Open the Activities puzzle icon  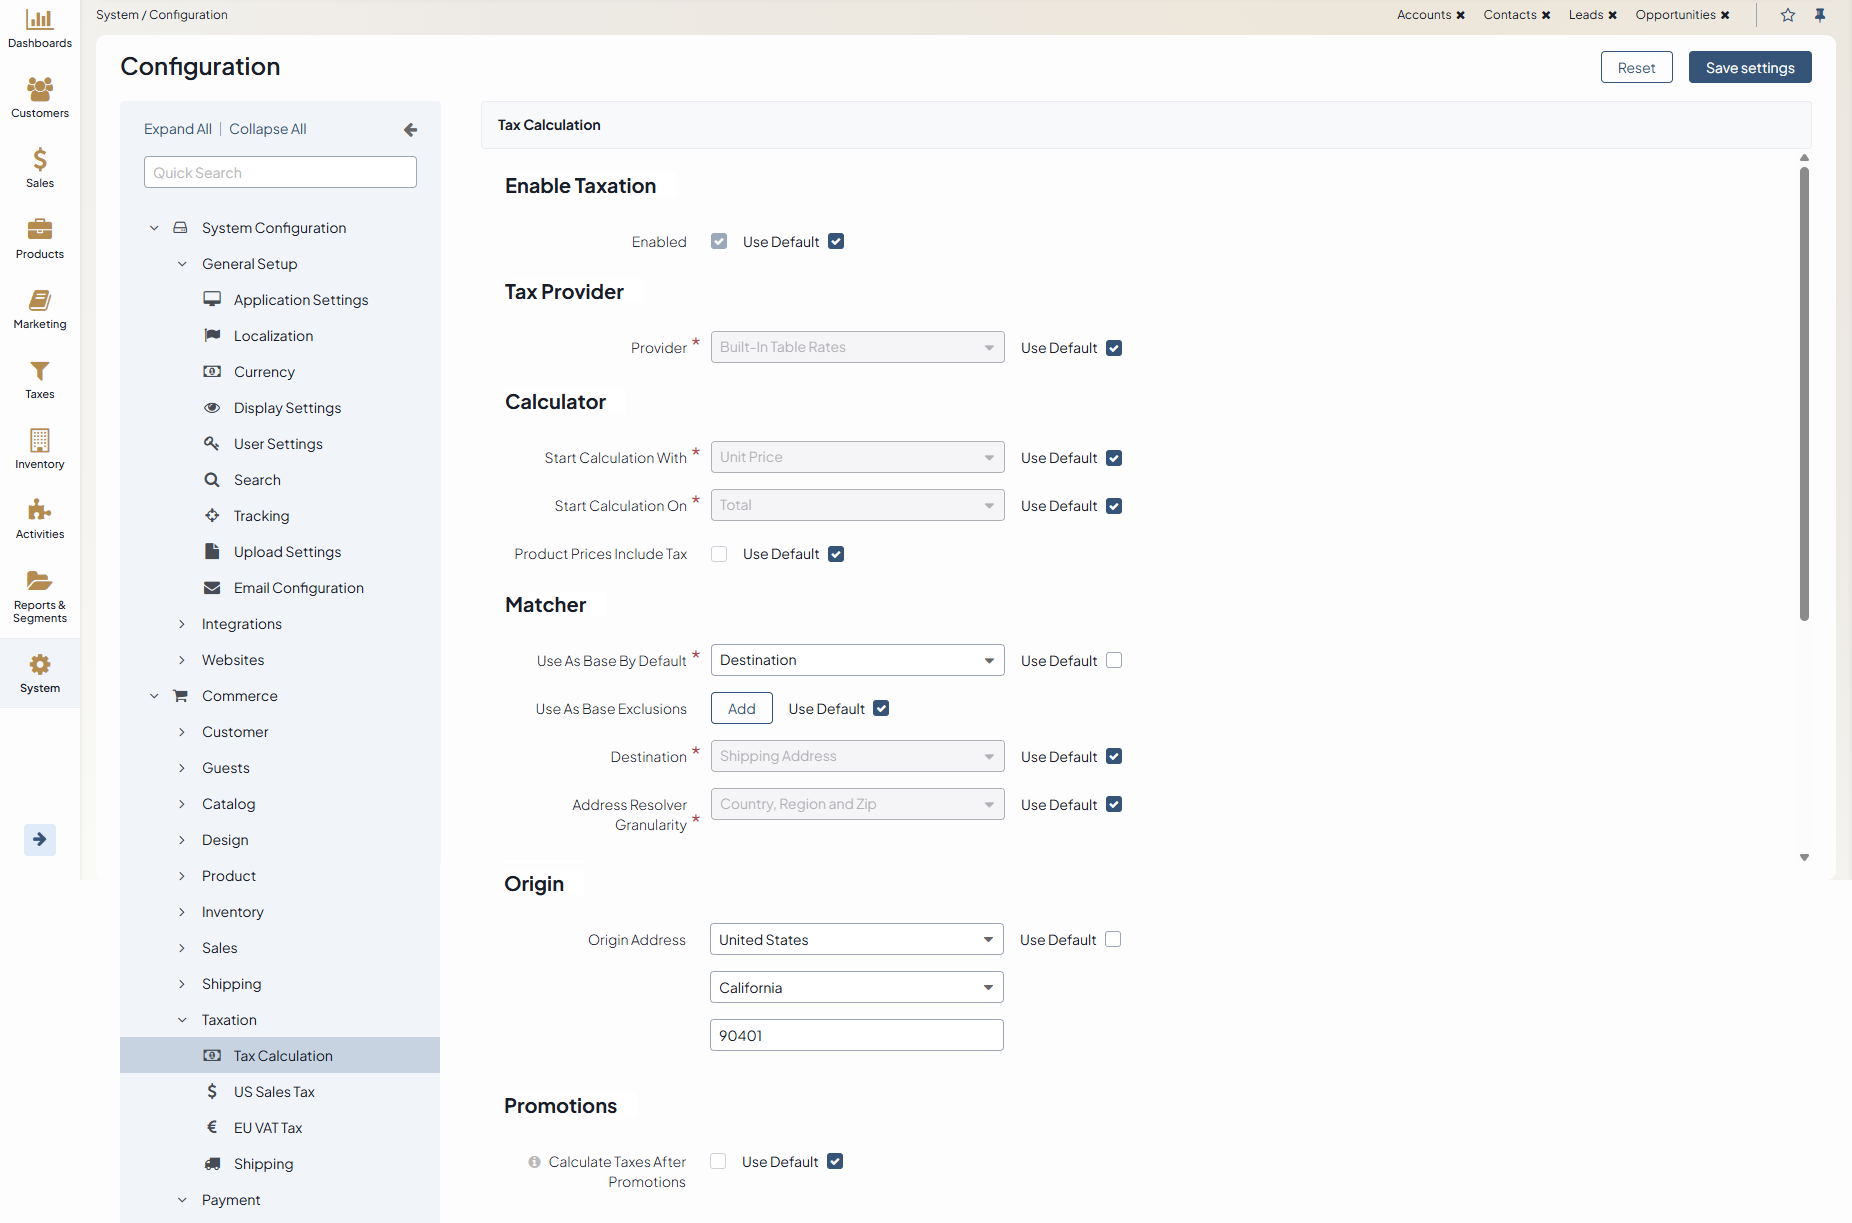coord(40,511)
